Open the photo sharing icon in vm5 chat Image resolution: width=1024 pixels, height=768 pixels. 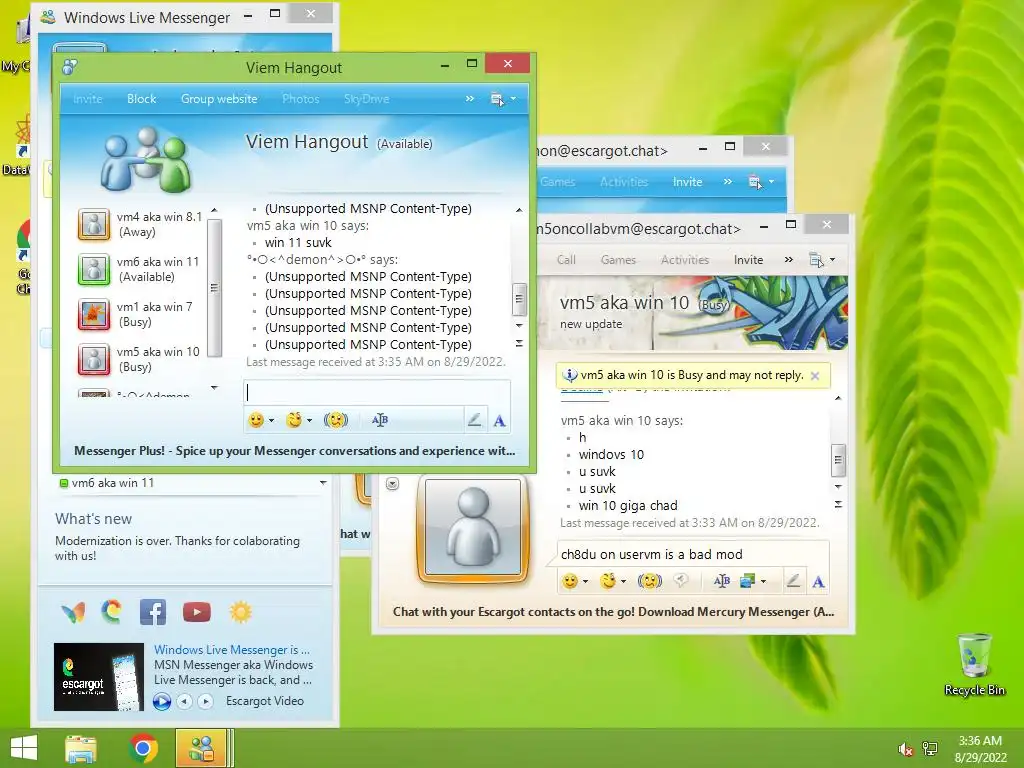tap(747, 581)
